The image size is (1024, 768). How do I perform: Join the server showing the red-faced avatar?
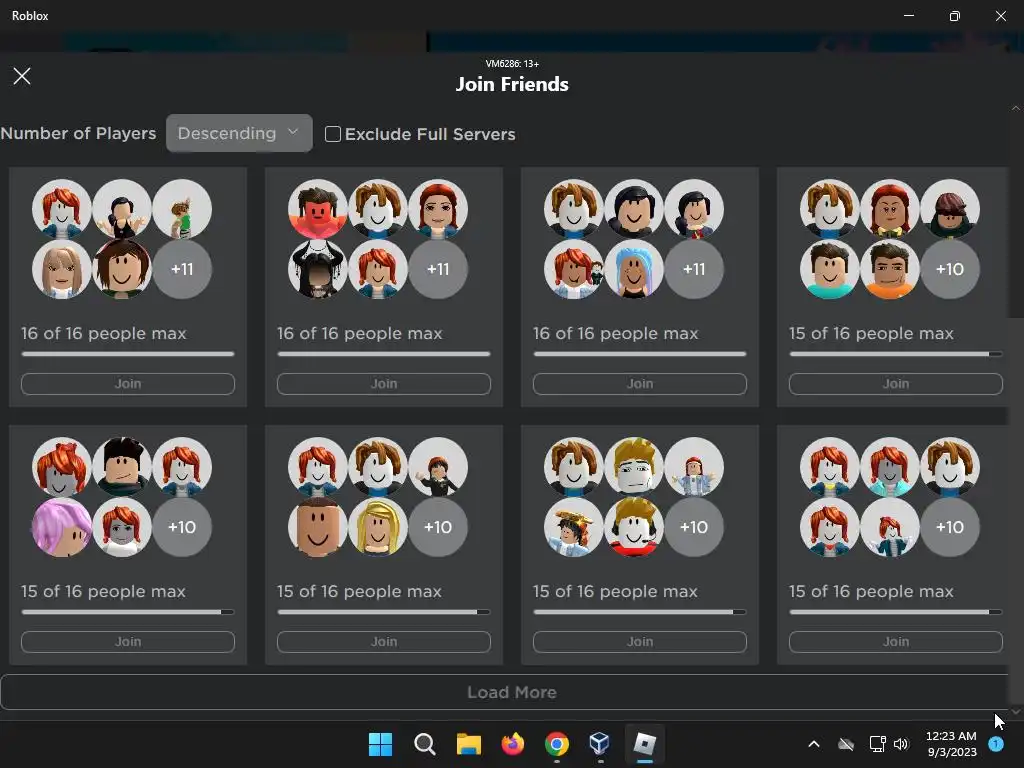point(384,384)
